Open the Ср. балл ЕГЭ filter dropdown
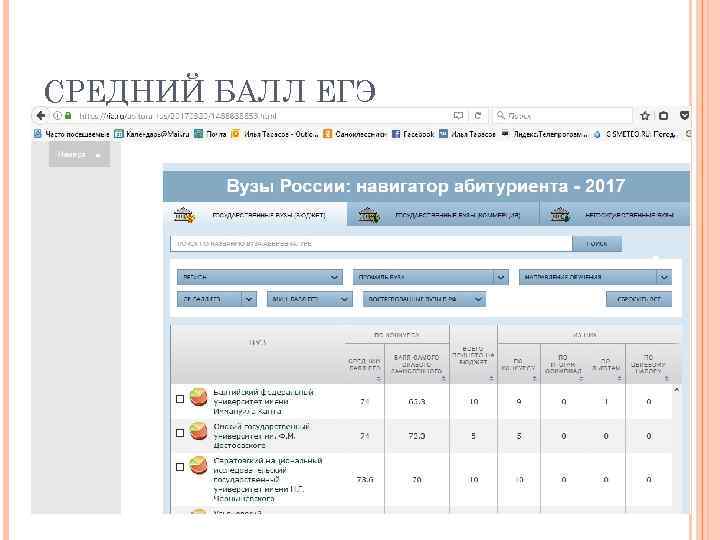Screen dimensions: 720x540 point(216,299)
